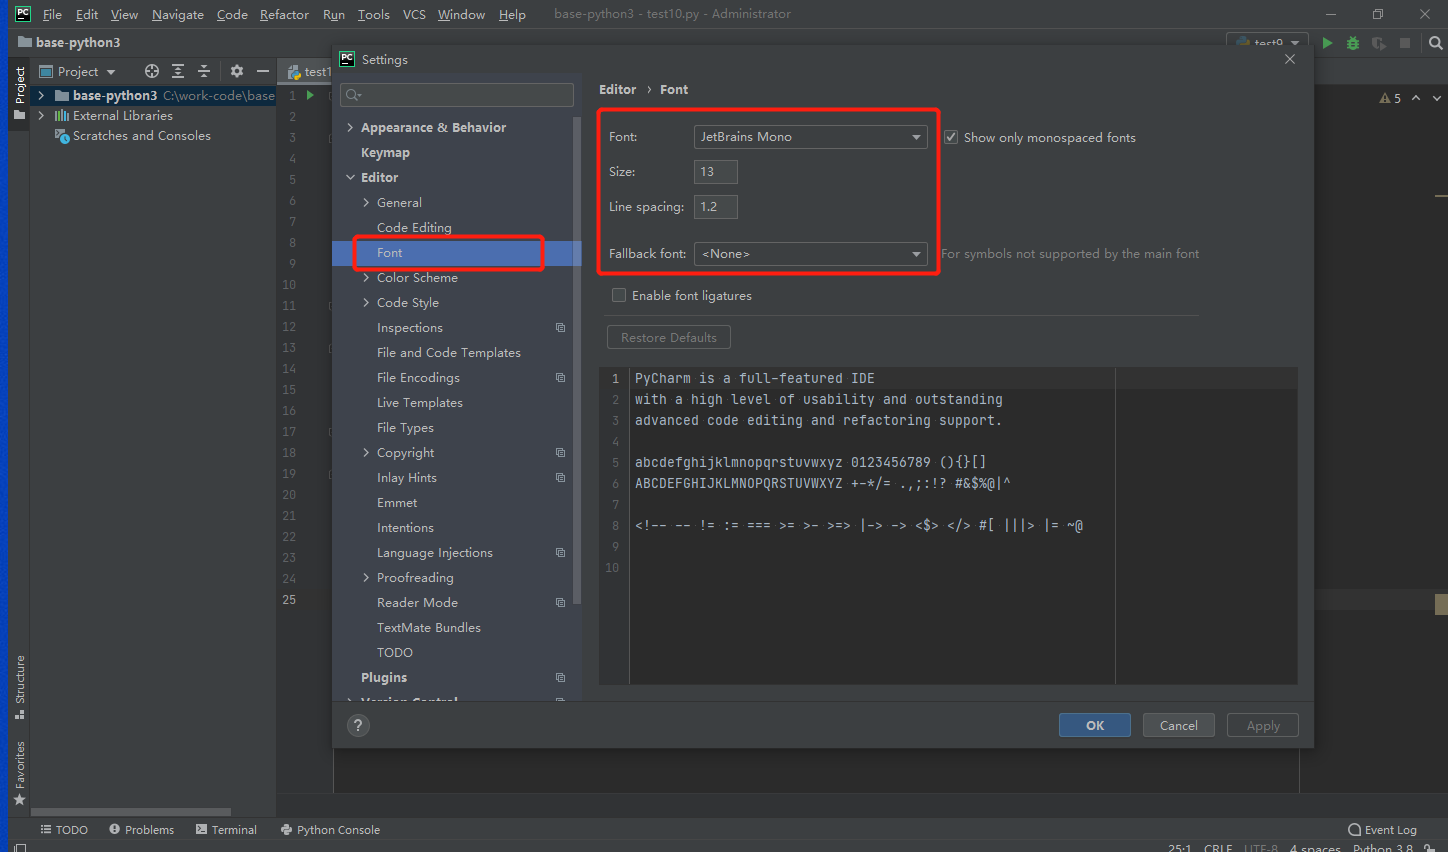Screen dimensions: 1448x852
Task: Expand the Proofreading node
Action: 366,578
